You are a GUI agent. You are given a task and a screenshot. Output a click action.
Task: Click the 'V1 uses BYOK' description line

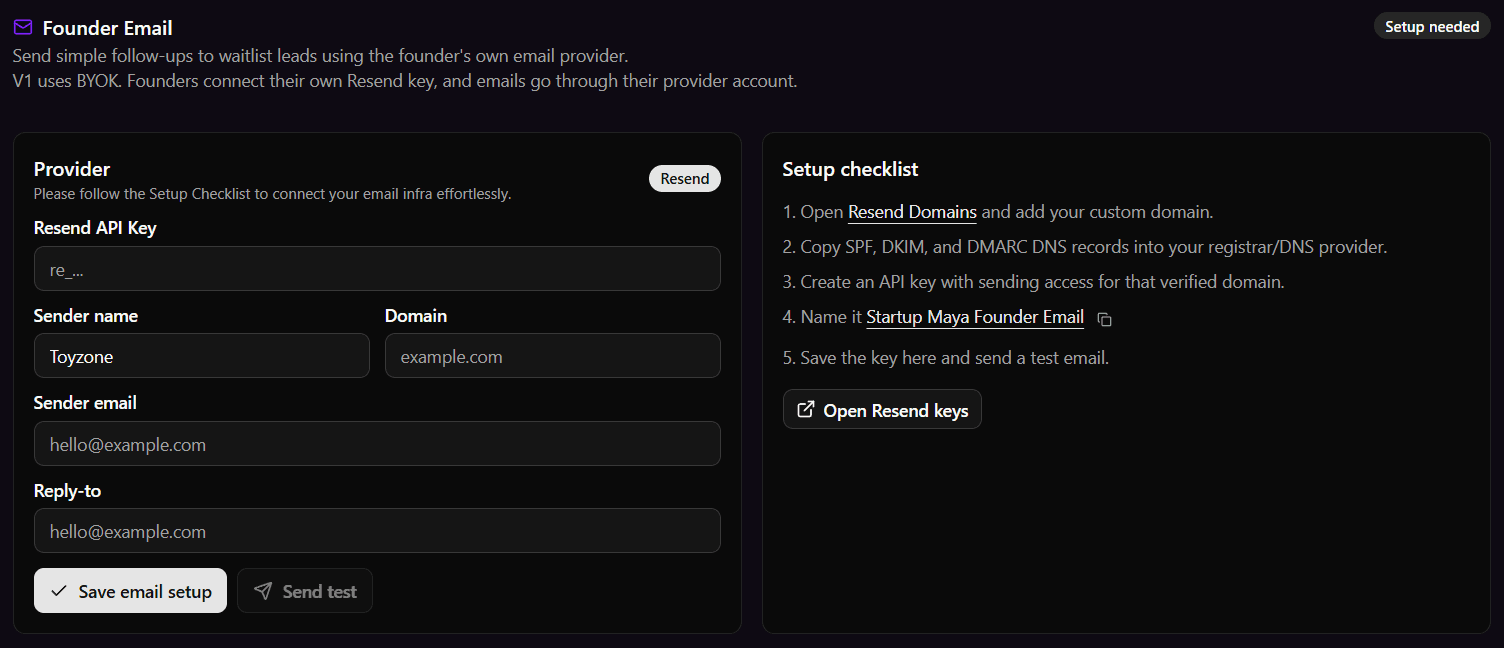(x=405, y=81)
